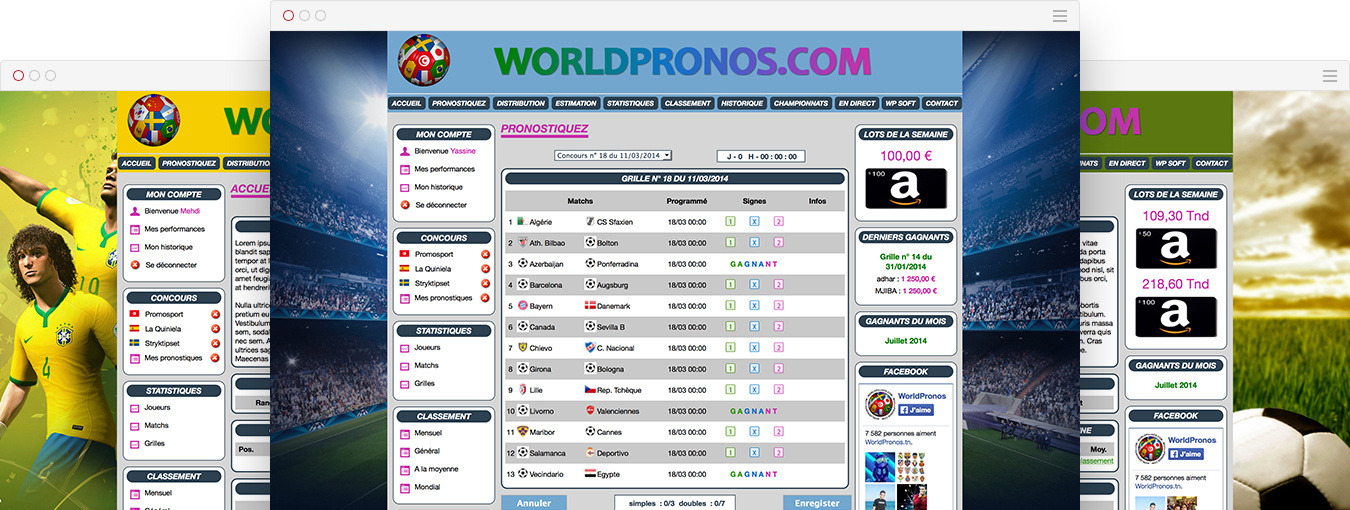Screen dimensions: 1350x510
Task: Click the Enregister button
Action: (817, 502)
